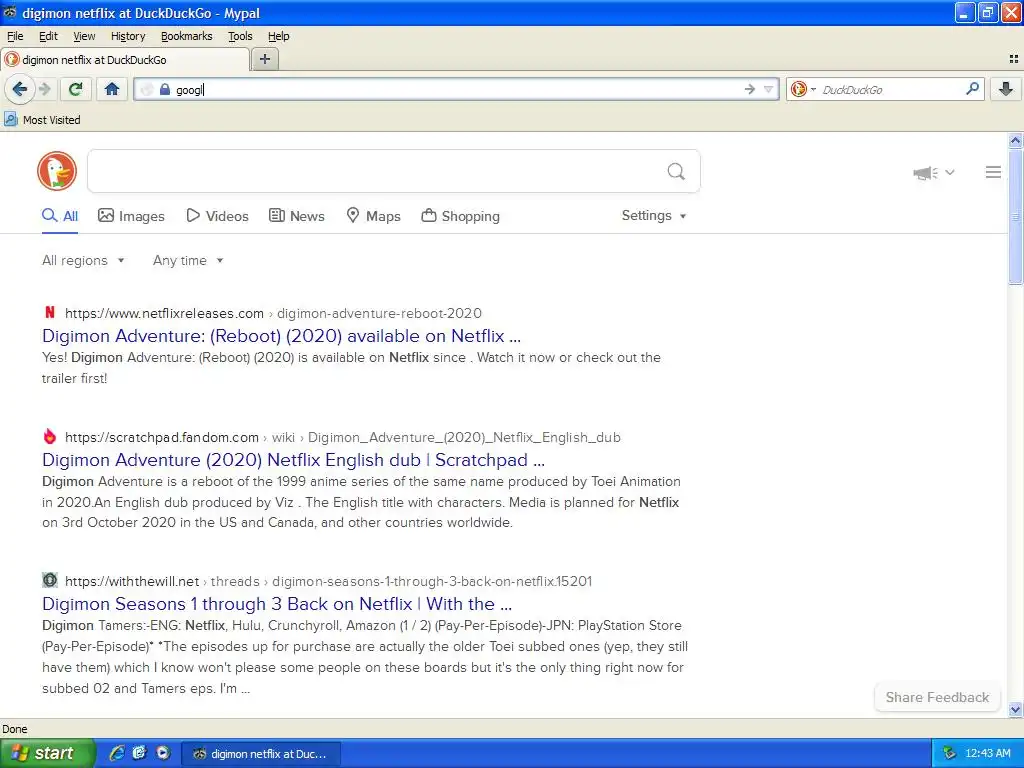Click the magnifier in the browser search box

tap(972, 88)
